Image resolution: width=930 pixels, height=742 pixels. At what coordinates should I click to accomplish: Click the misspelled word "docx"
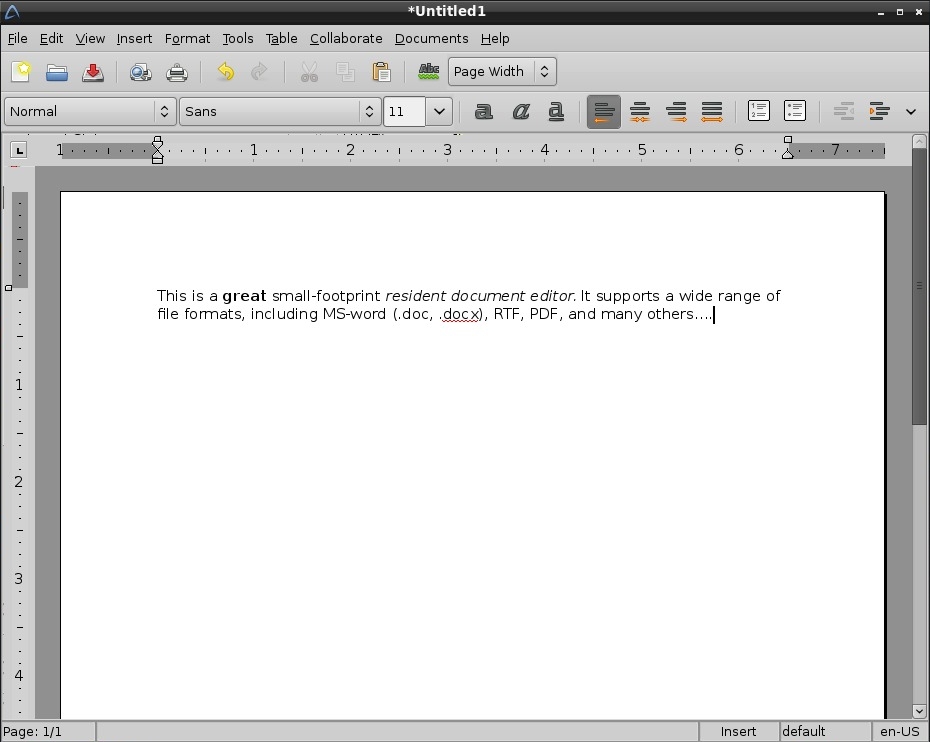pyautogui.click(x=461, y=314)
